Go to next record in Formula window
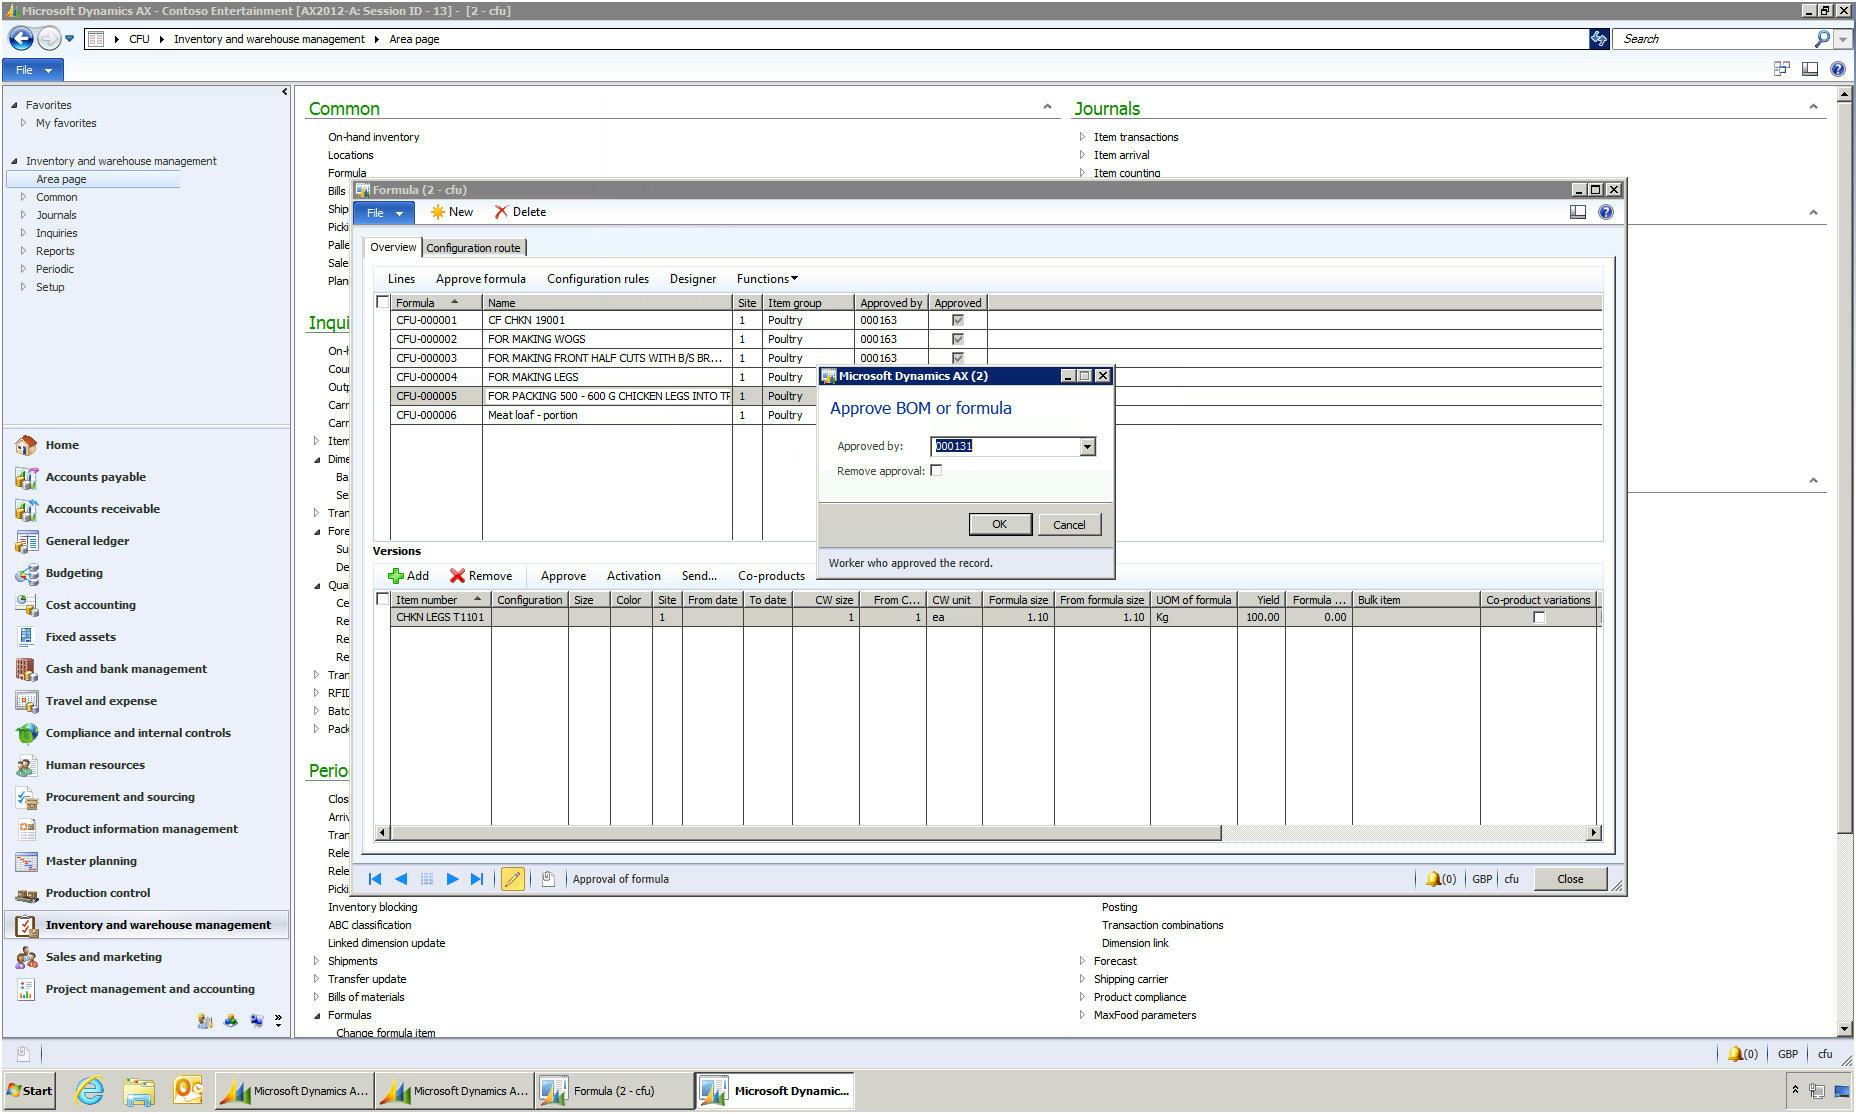1856x1114 pixels. 452,879
